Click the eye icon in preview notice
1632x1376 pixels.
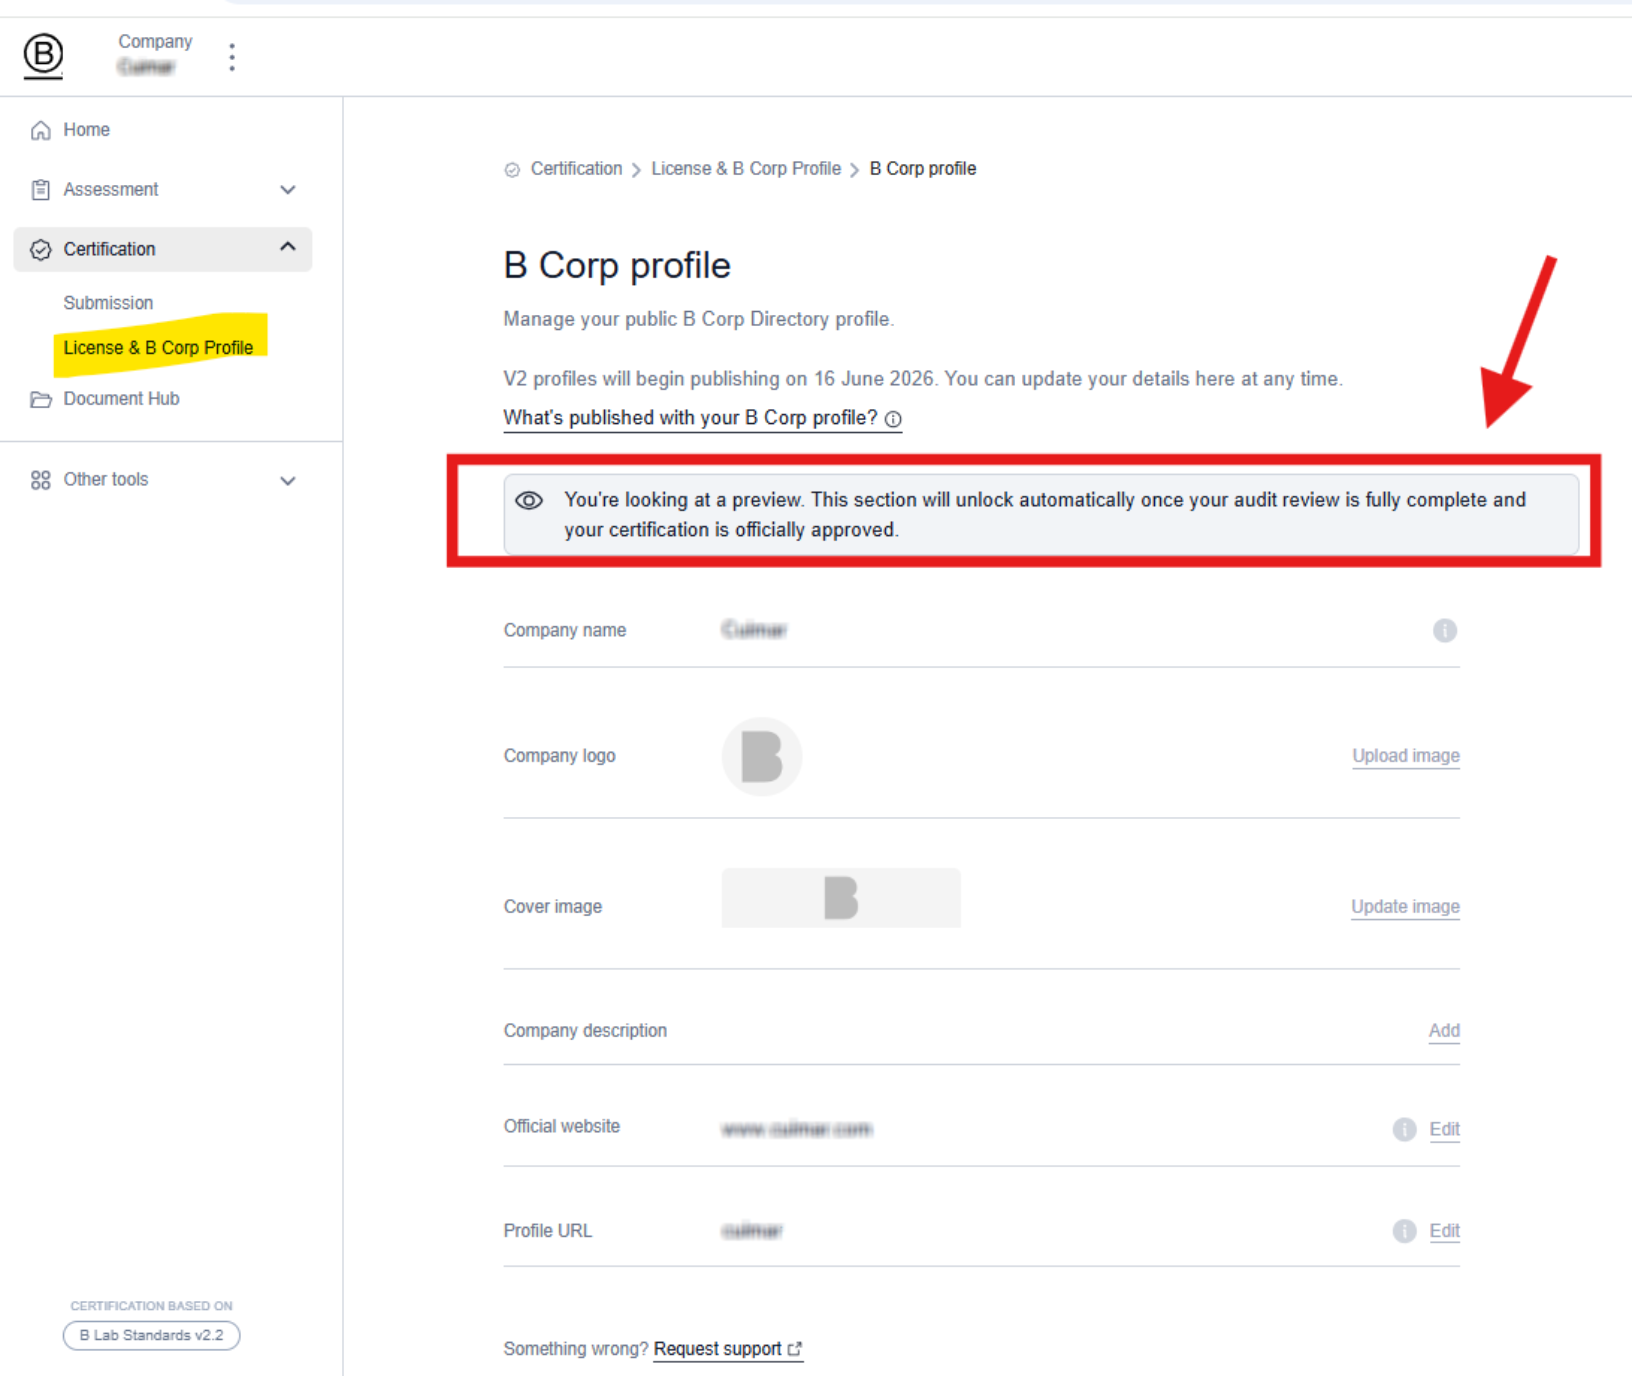coord(529,500)
